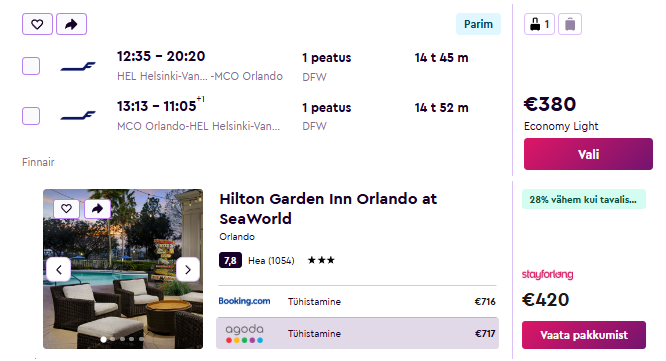Choose the agoda €717 offer row
The image size is (666, 361).
(x=357, y=333)
